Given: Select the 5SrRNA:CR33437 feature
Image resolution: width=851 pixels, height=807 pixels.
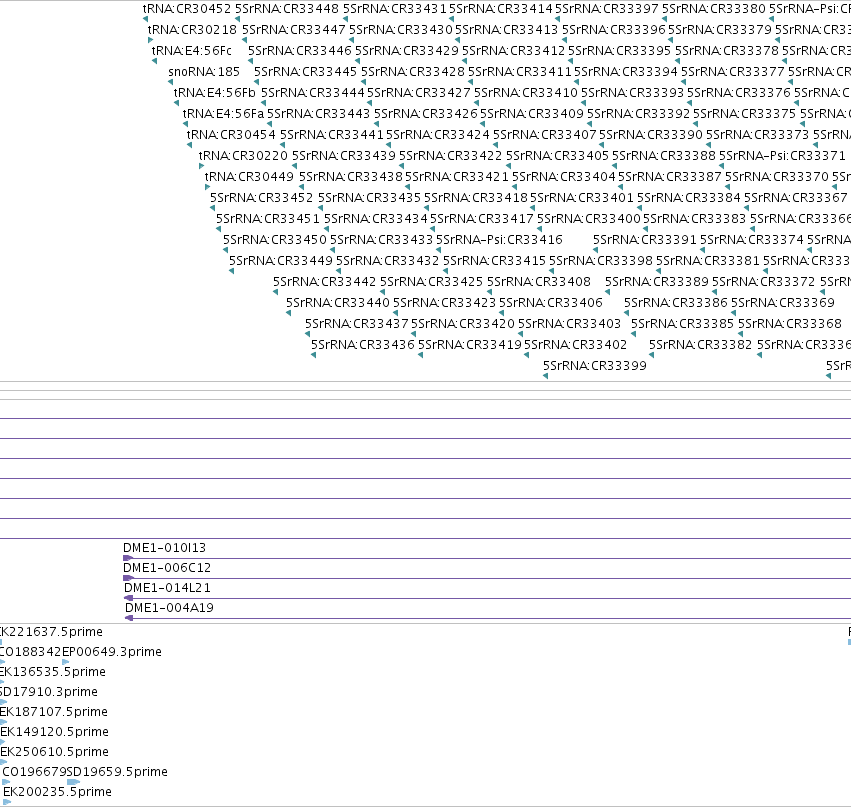Looking at the screenshot, I should (357, 323).
